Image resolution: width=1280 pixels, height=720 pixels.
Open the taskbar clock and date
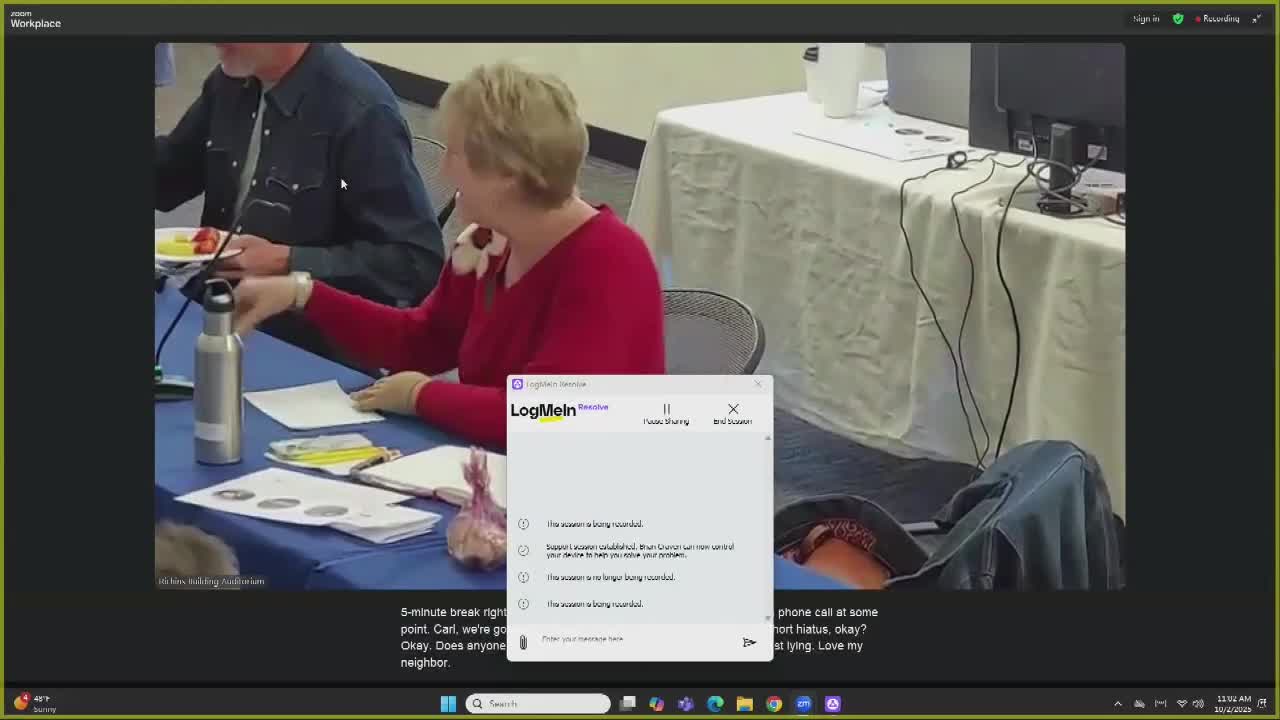[1233, 704]
